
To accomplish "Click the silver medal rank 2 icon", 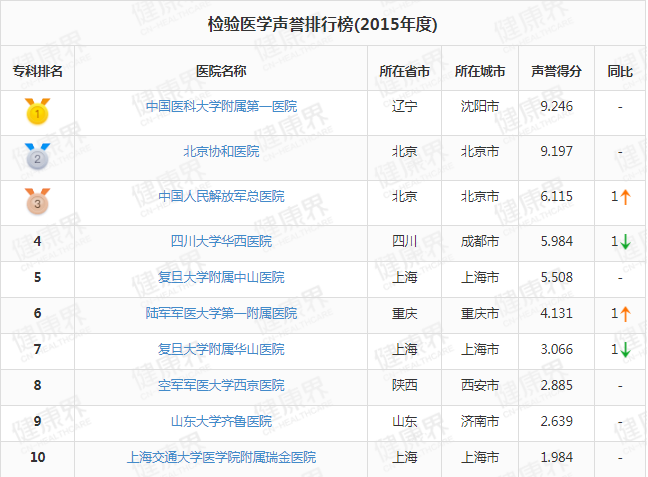I will coord(37,156).
